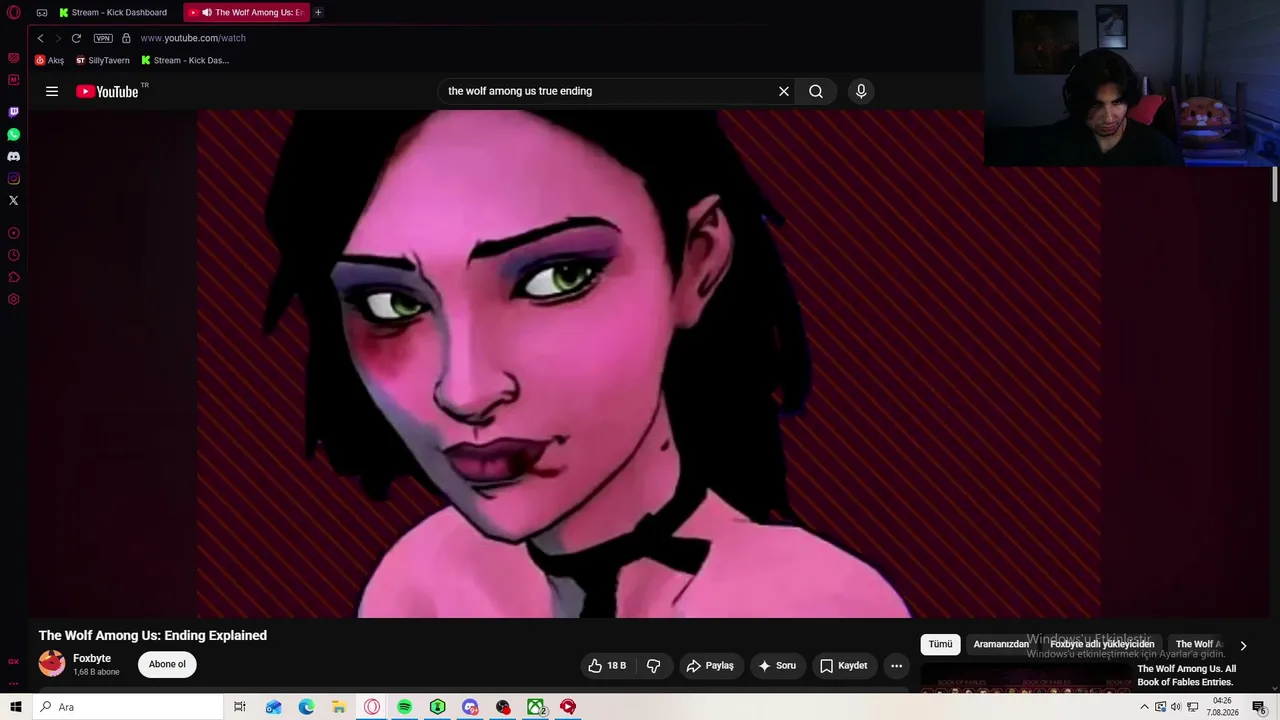Open Spotify from the taskbar
Screen dimensions: 1280x720
[404, 707]
